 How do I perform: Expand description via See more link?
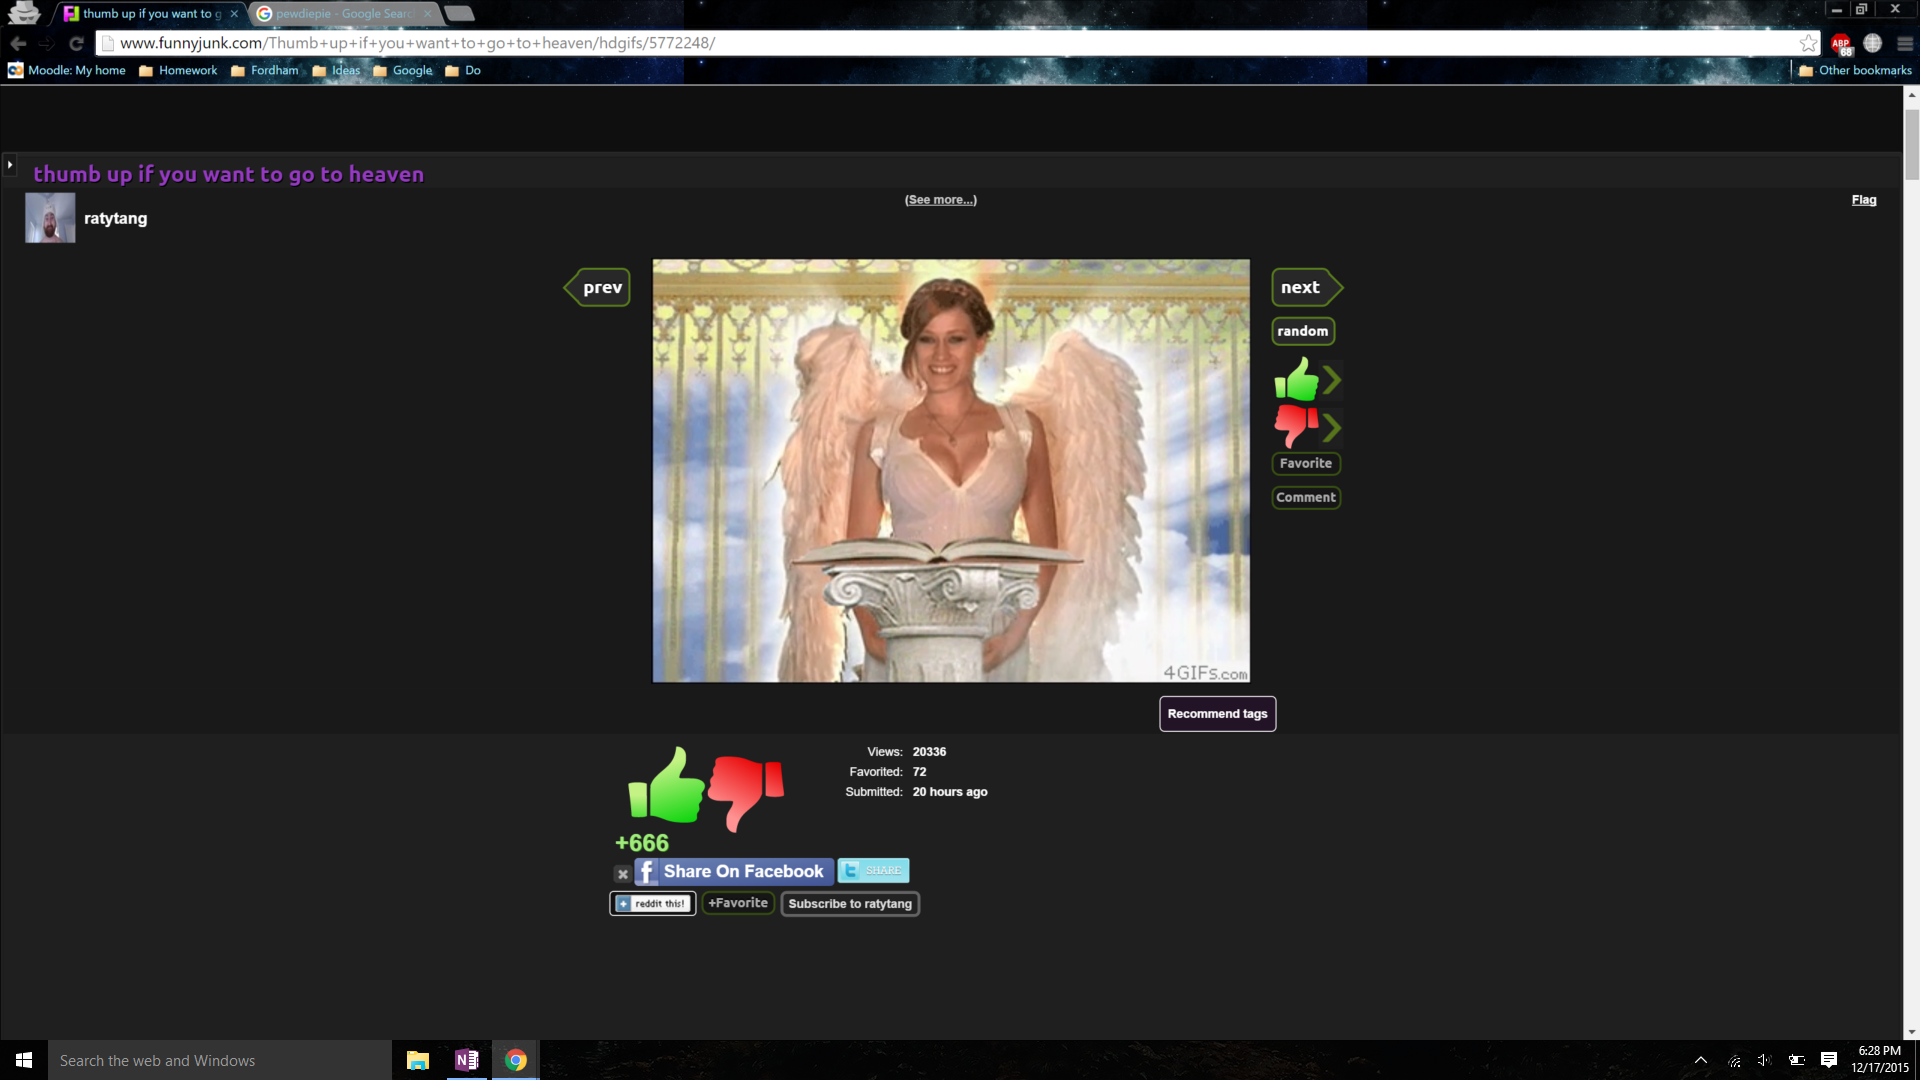[940, 200]
